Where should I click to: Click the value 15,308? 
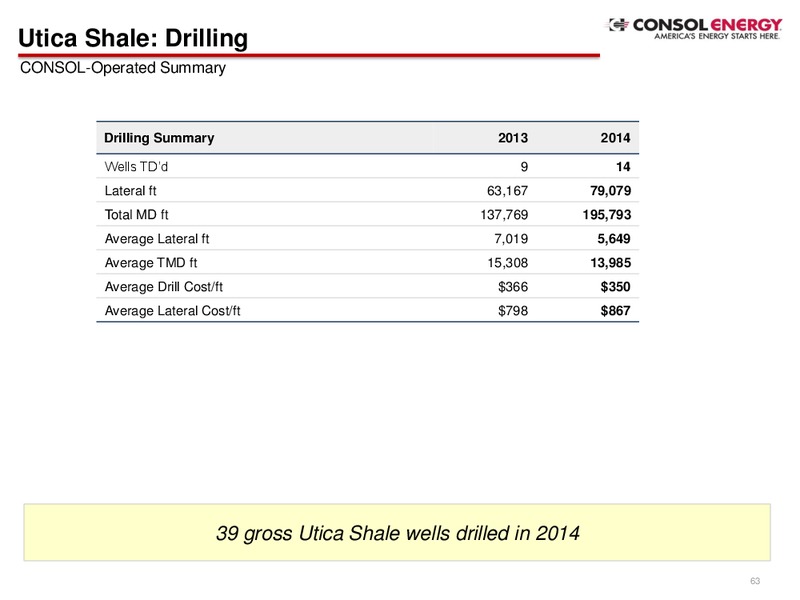pyautogui.click(x=508, y=263)
